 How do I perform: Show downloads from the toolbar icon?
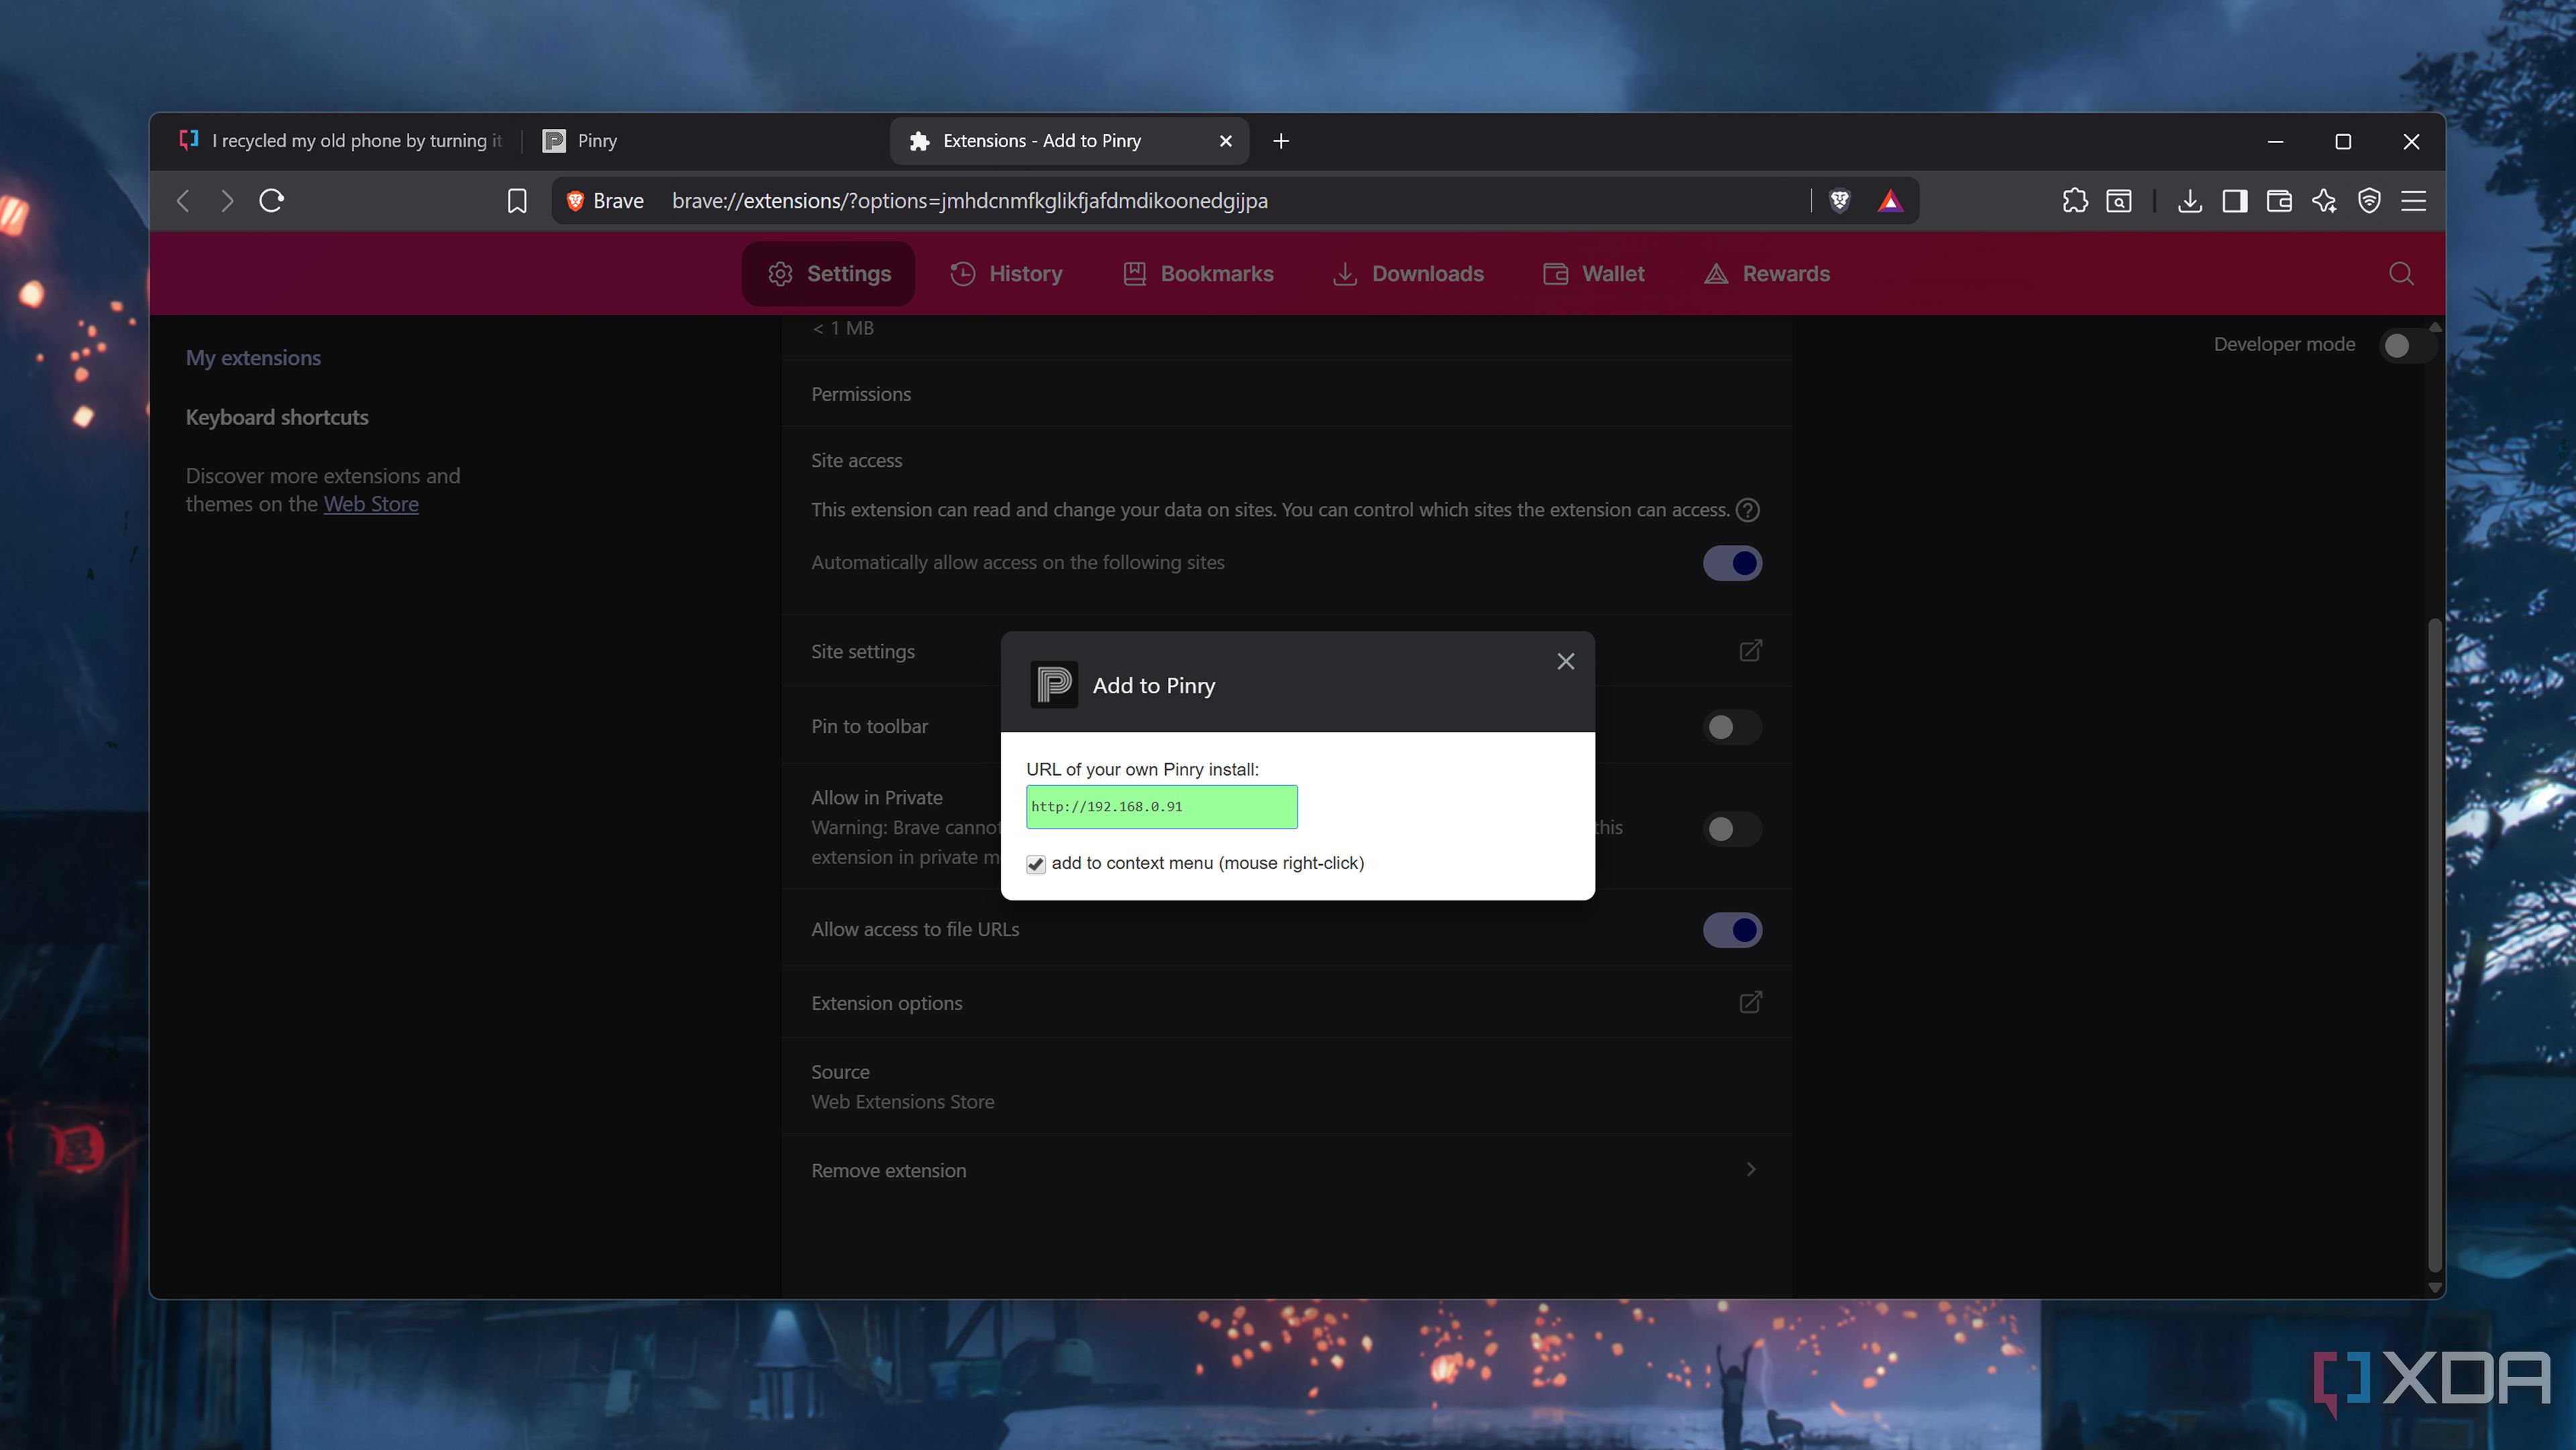click(2189, 201)
